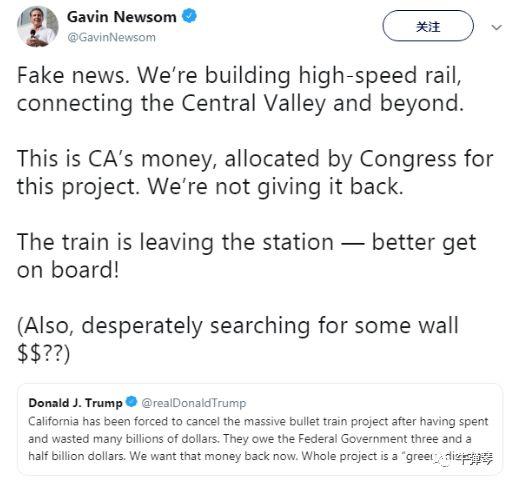Expand the tweet options chevron menu
Viewport: 508px width, 481px height.
coord(497,27)
